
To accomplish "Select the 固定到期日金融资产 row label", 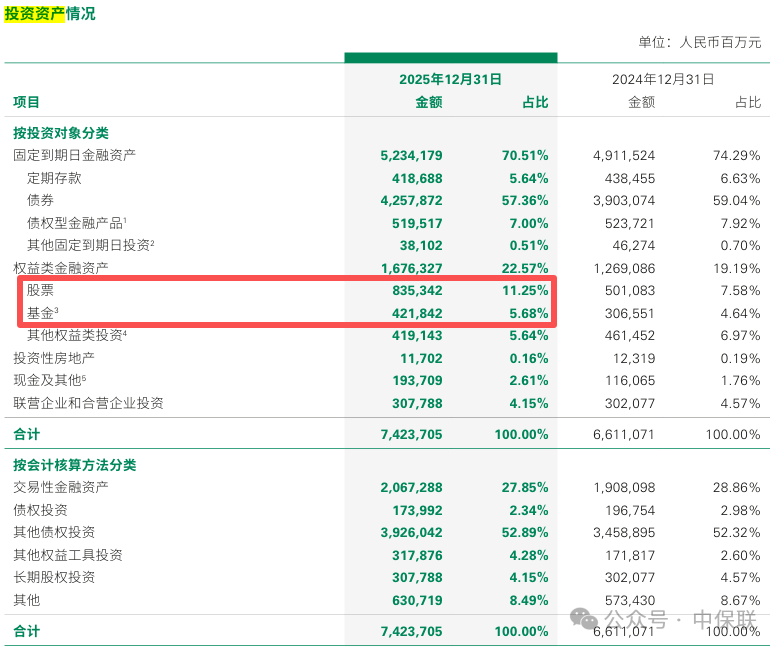I will click(x=74, y=155).
